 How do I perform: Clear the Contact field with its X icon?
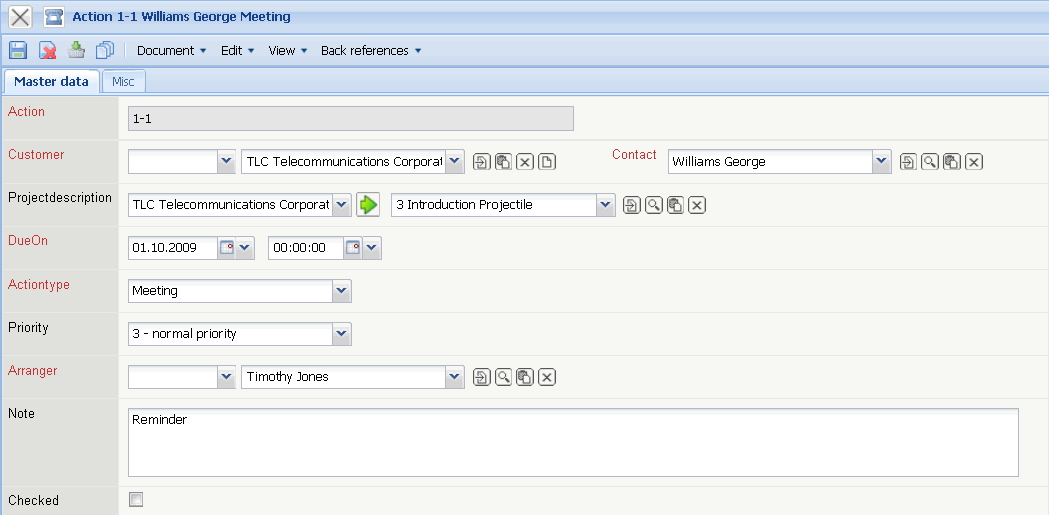(x=974, y=162)
